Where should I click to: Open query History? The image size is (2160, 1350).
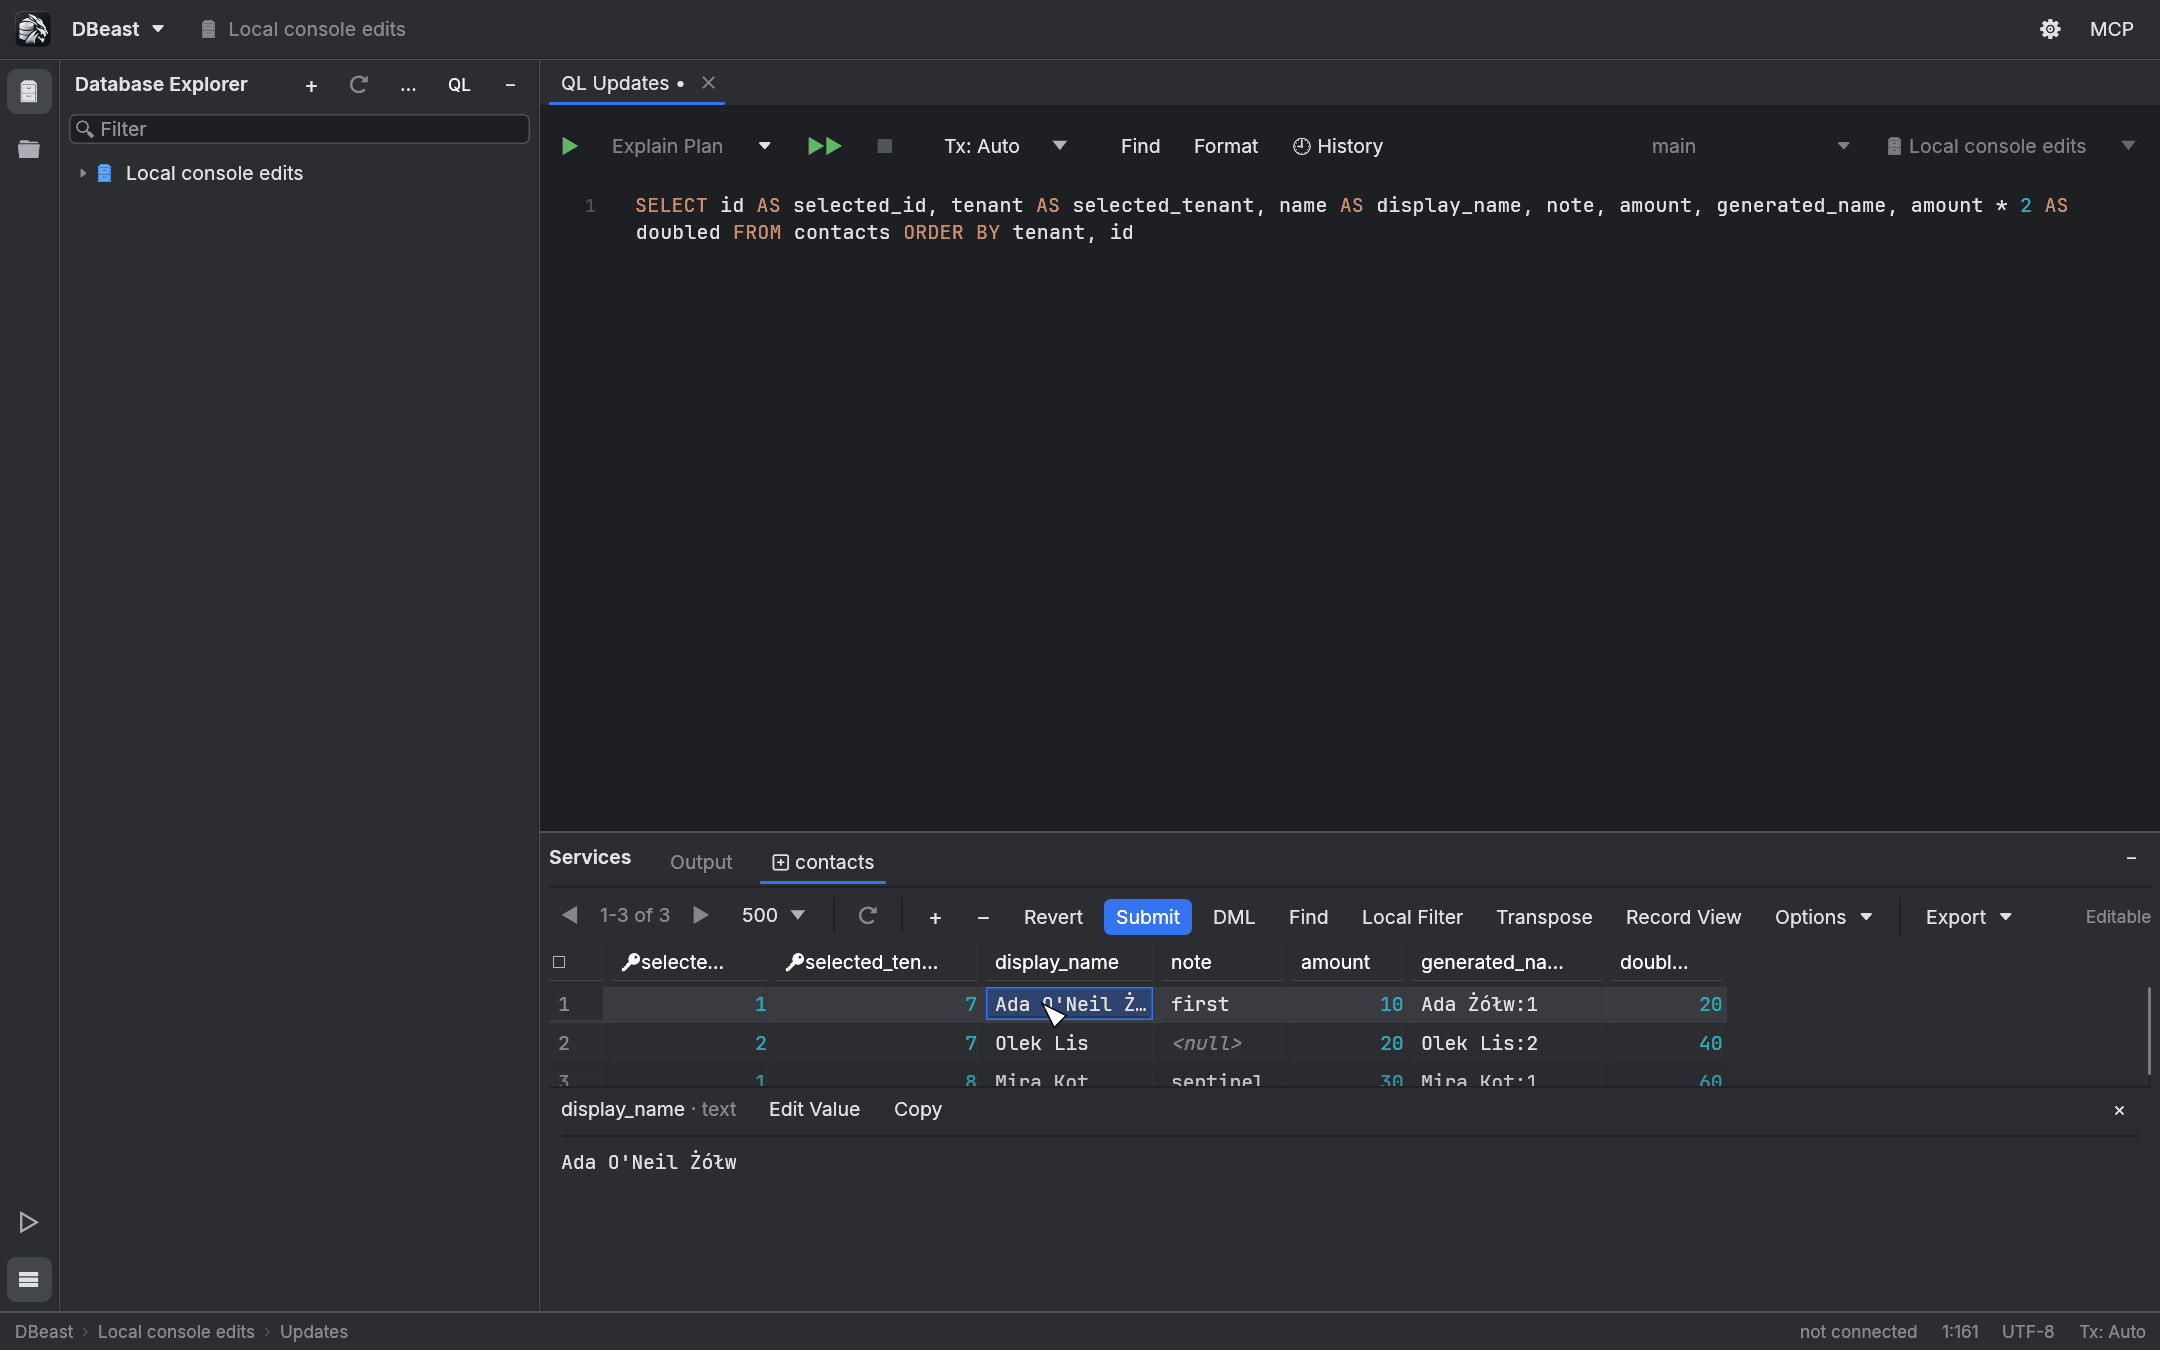1337,146
